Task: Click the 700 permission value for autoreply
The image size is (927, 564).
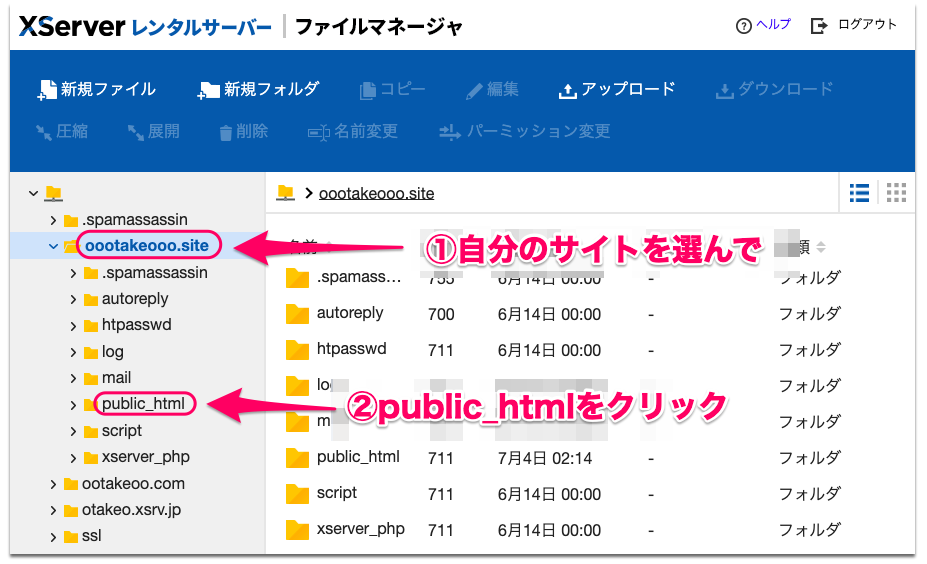Action: 441,314
